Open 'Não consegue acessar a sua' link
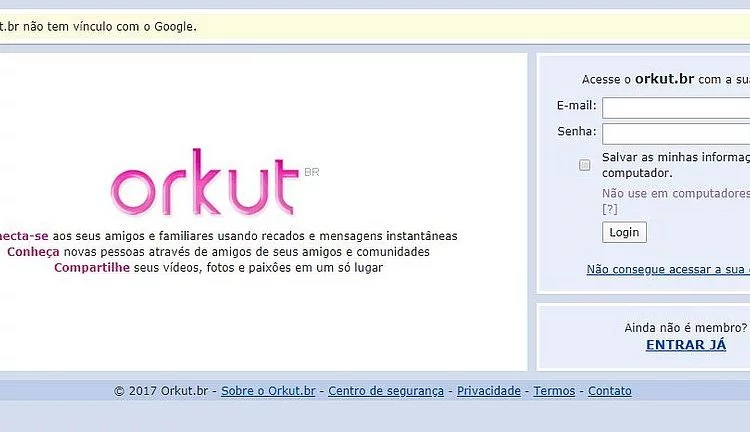Viewport: 750px width, 432px height. pyautogui.click(x=668, y=269)
